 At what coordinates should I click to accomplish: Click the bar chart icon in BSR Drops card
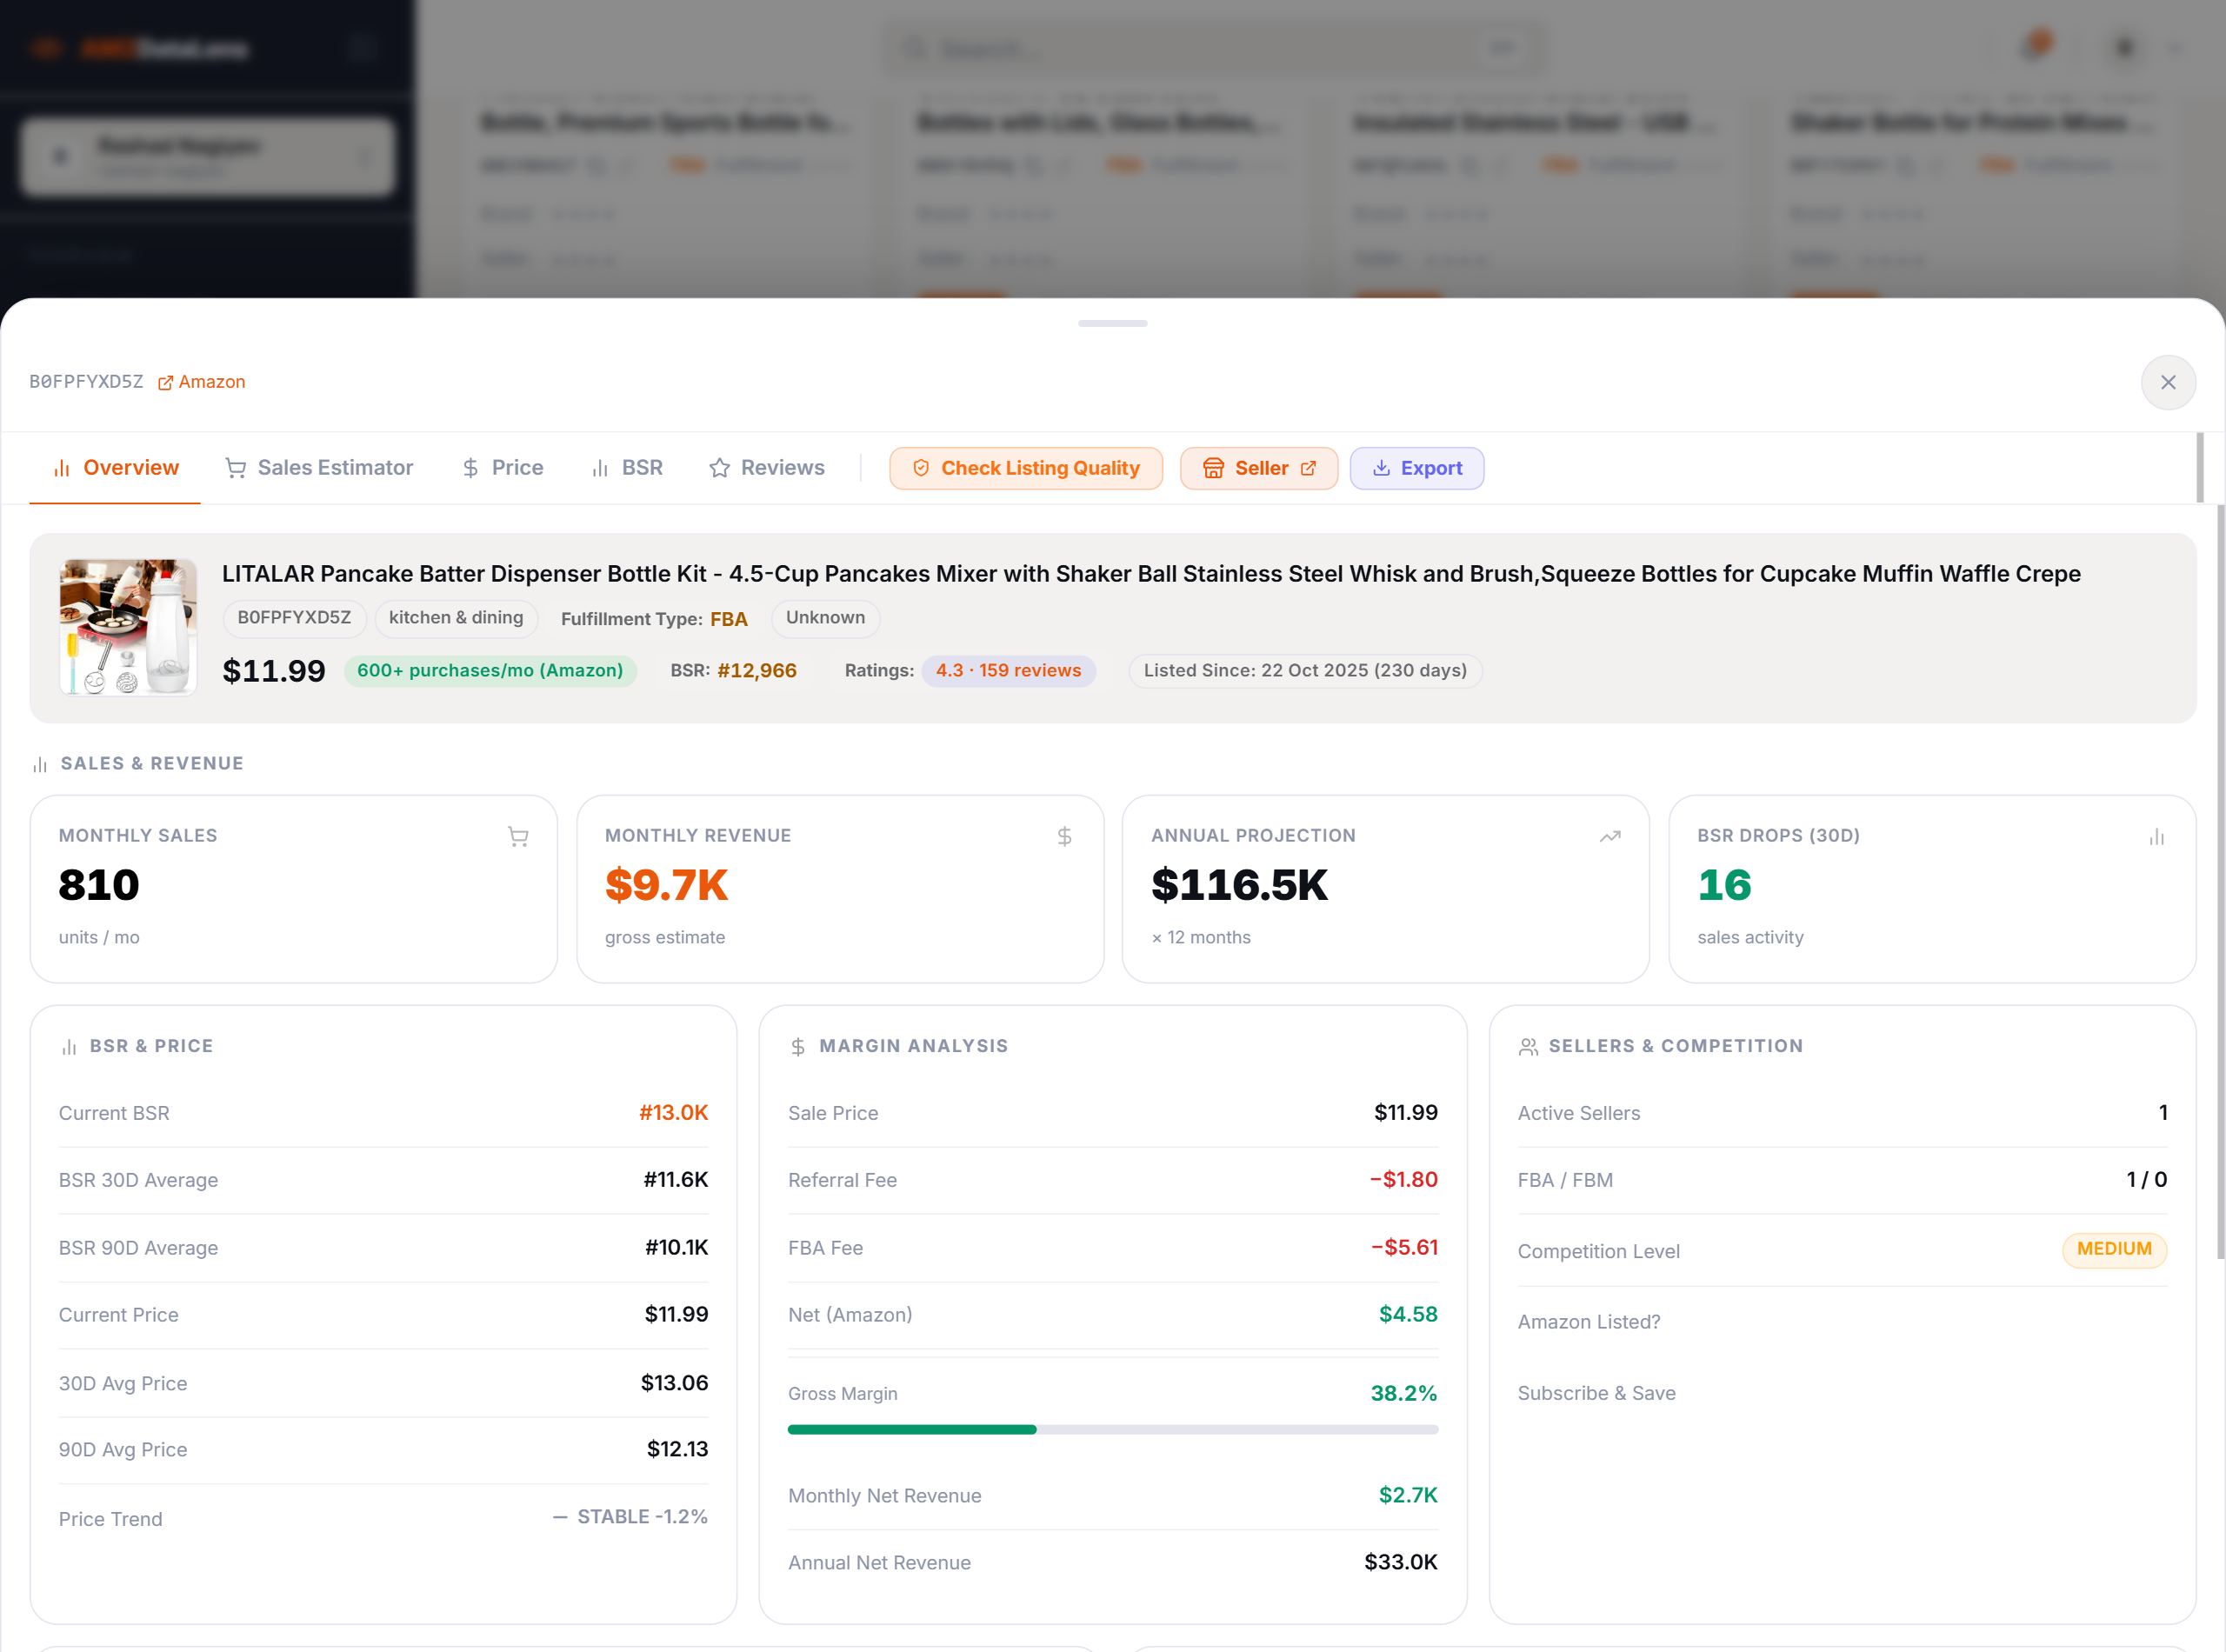tap(2157, 837)
